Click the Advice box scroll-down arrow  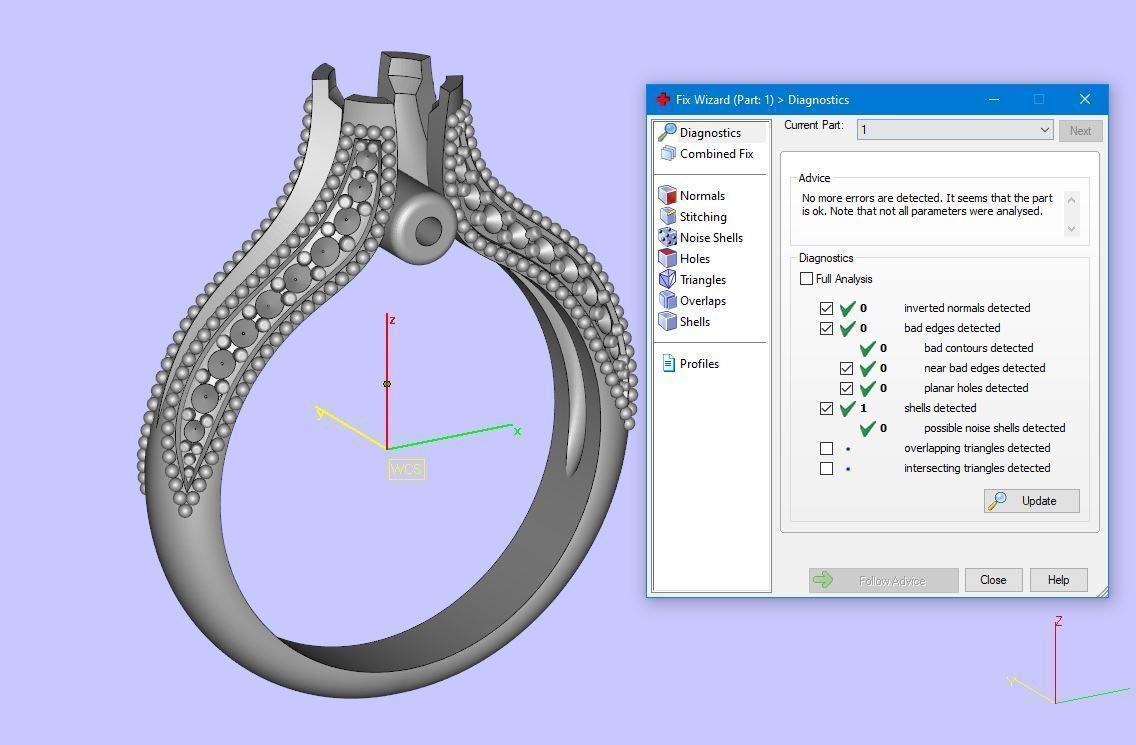(x=1072, y=229)
